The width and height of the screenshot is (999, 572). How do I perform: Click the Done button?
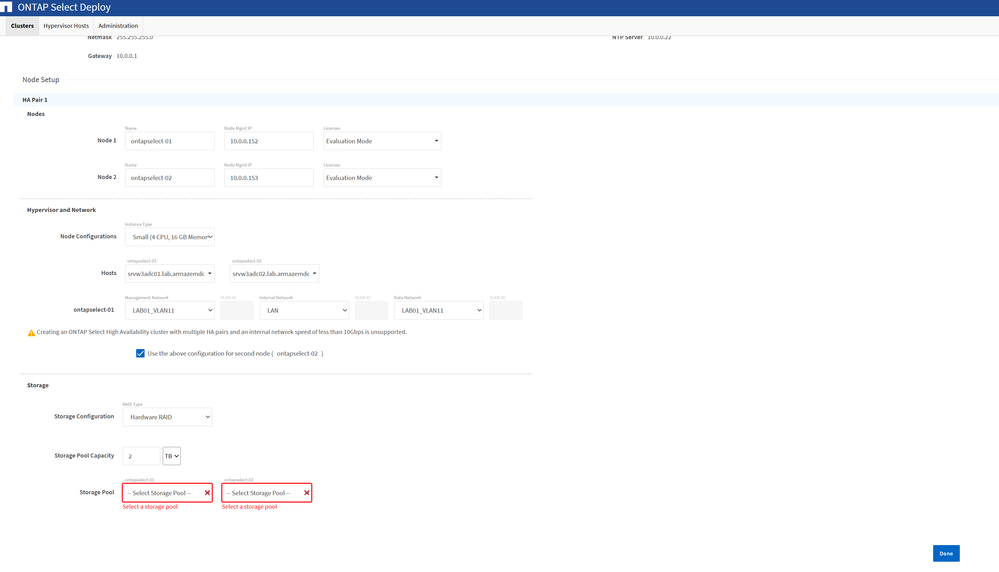coord(946,554)
